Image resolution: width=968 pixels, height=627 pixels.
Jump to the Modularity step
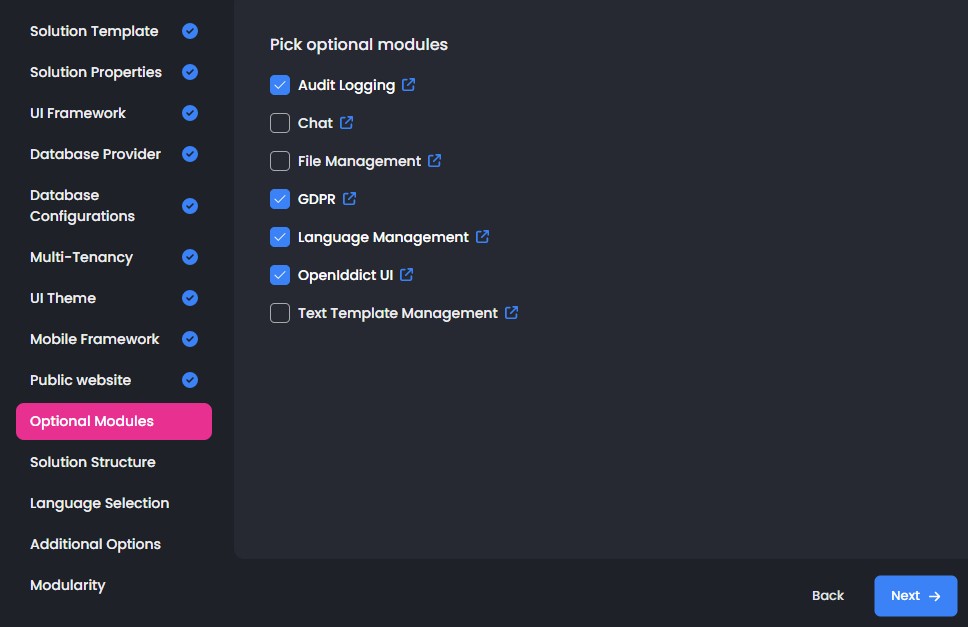(67, 585)
